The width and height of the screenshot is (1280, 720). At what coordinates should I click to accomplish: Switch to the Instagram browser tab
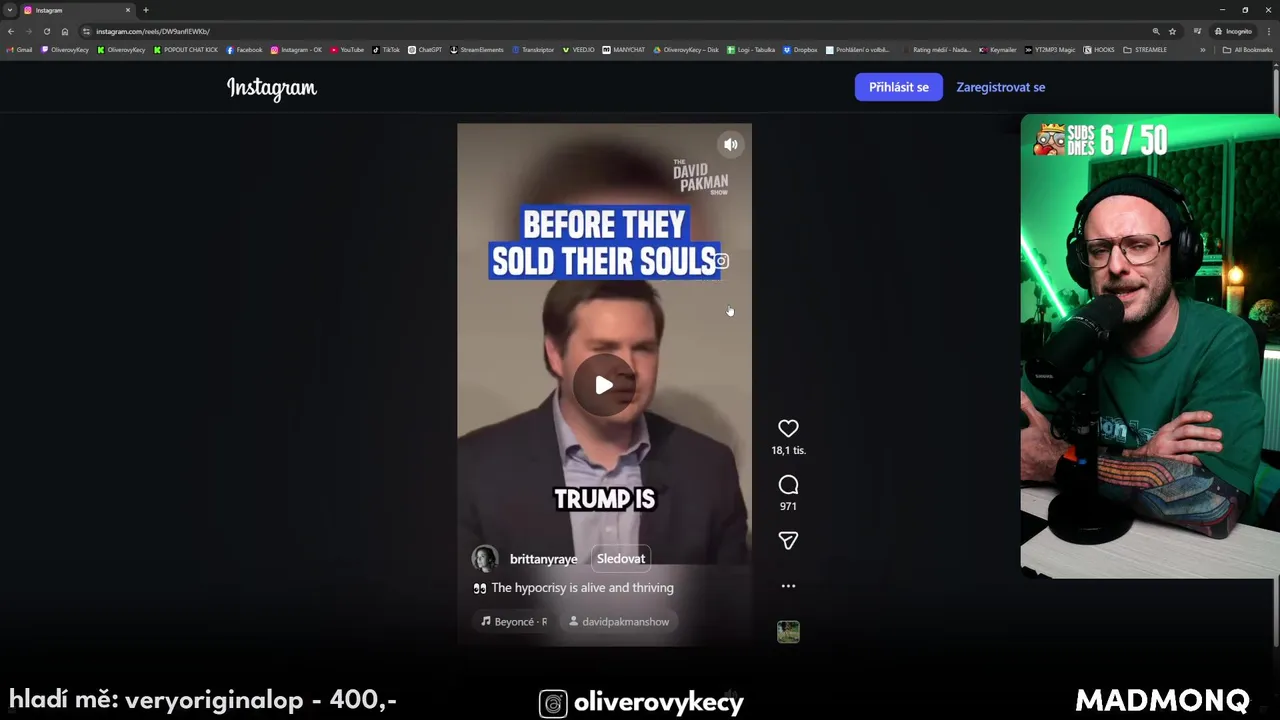point(76,10)
